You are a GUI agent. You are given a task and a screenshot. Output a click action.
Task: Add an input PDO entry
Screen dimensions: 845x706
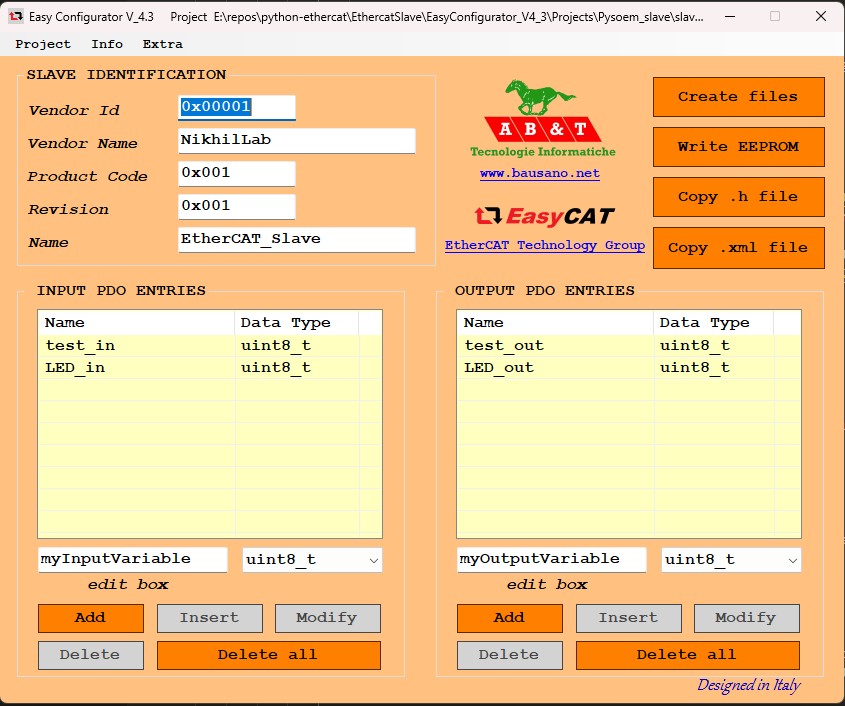pyautogui.click(x=91, y=618)
